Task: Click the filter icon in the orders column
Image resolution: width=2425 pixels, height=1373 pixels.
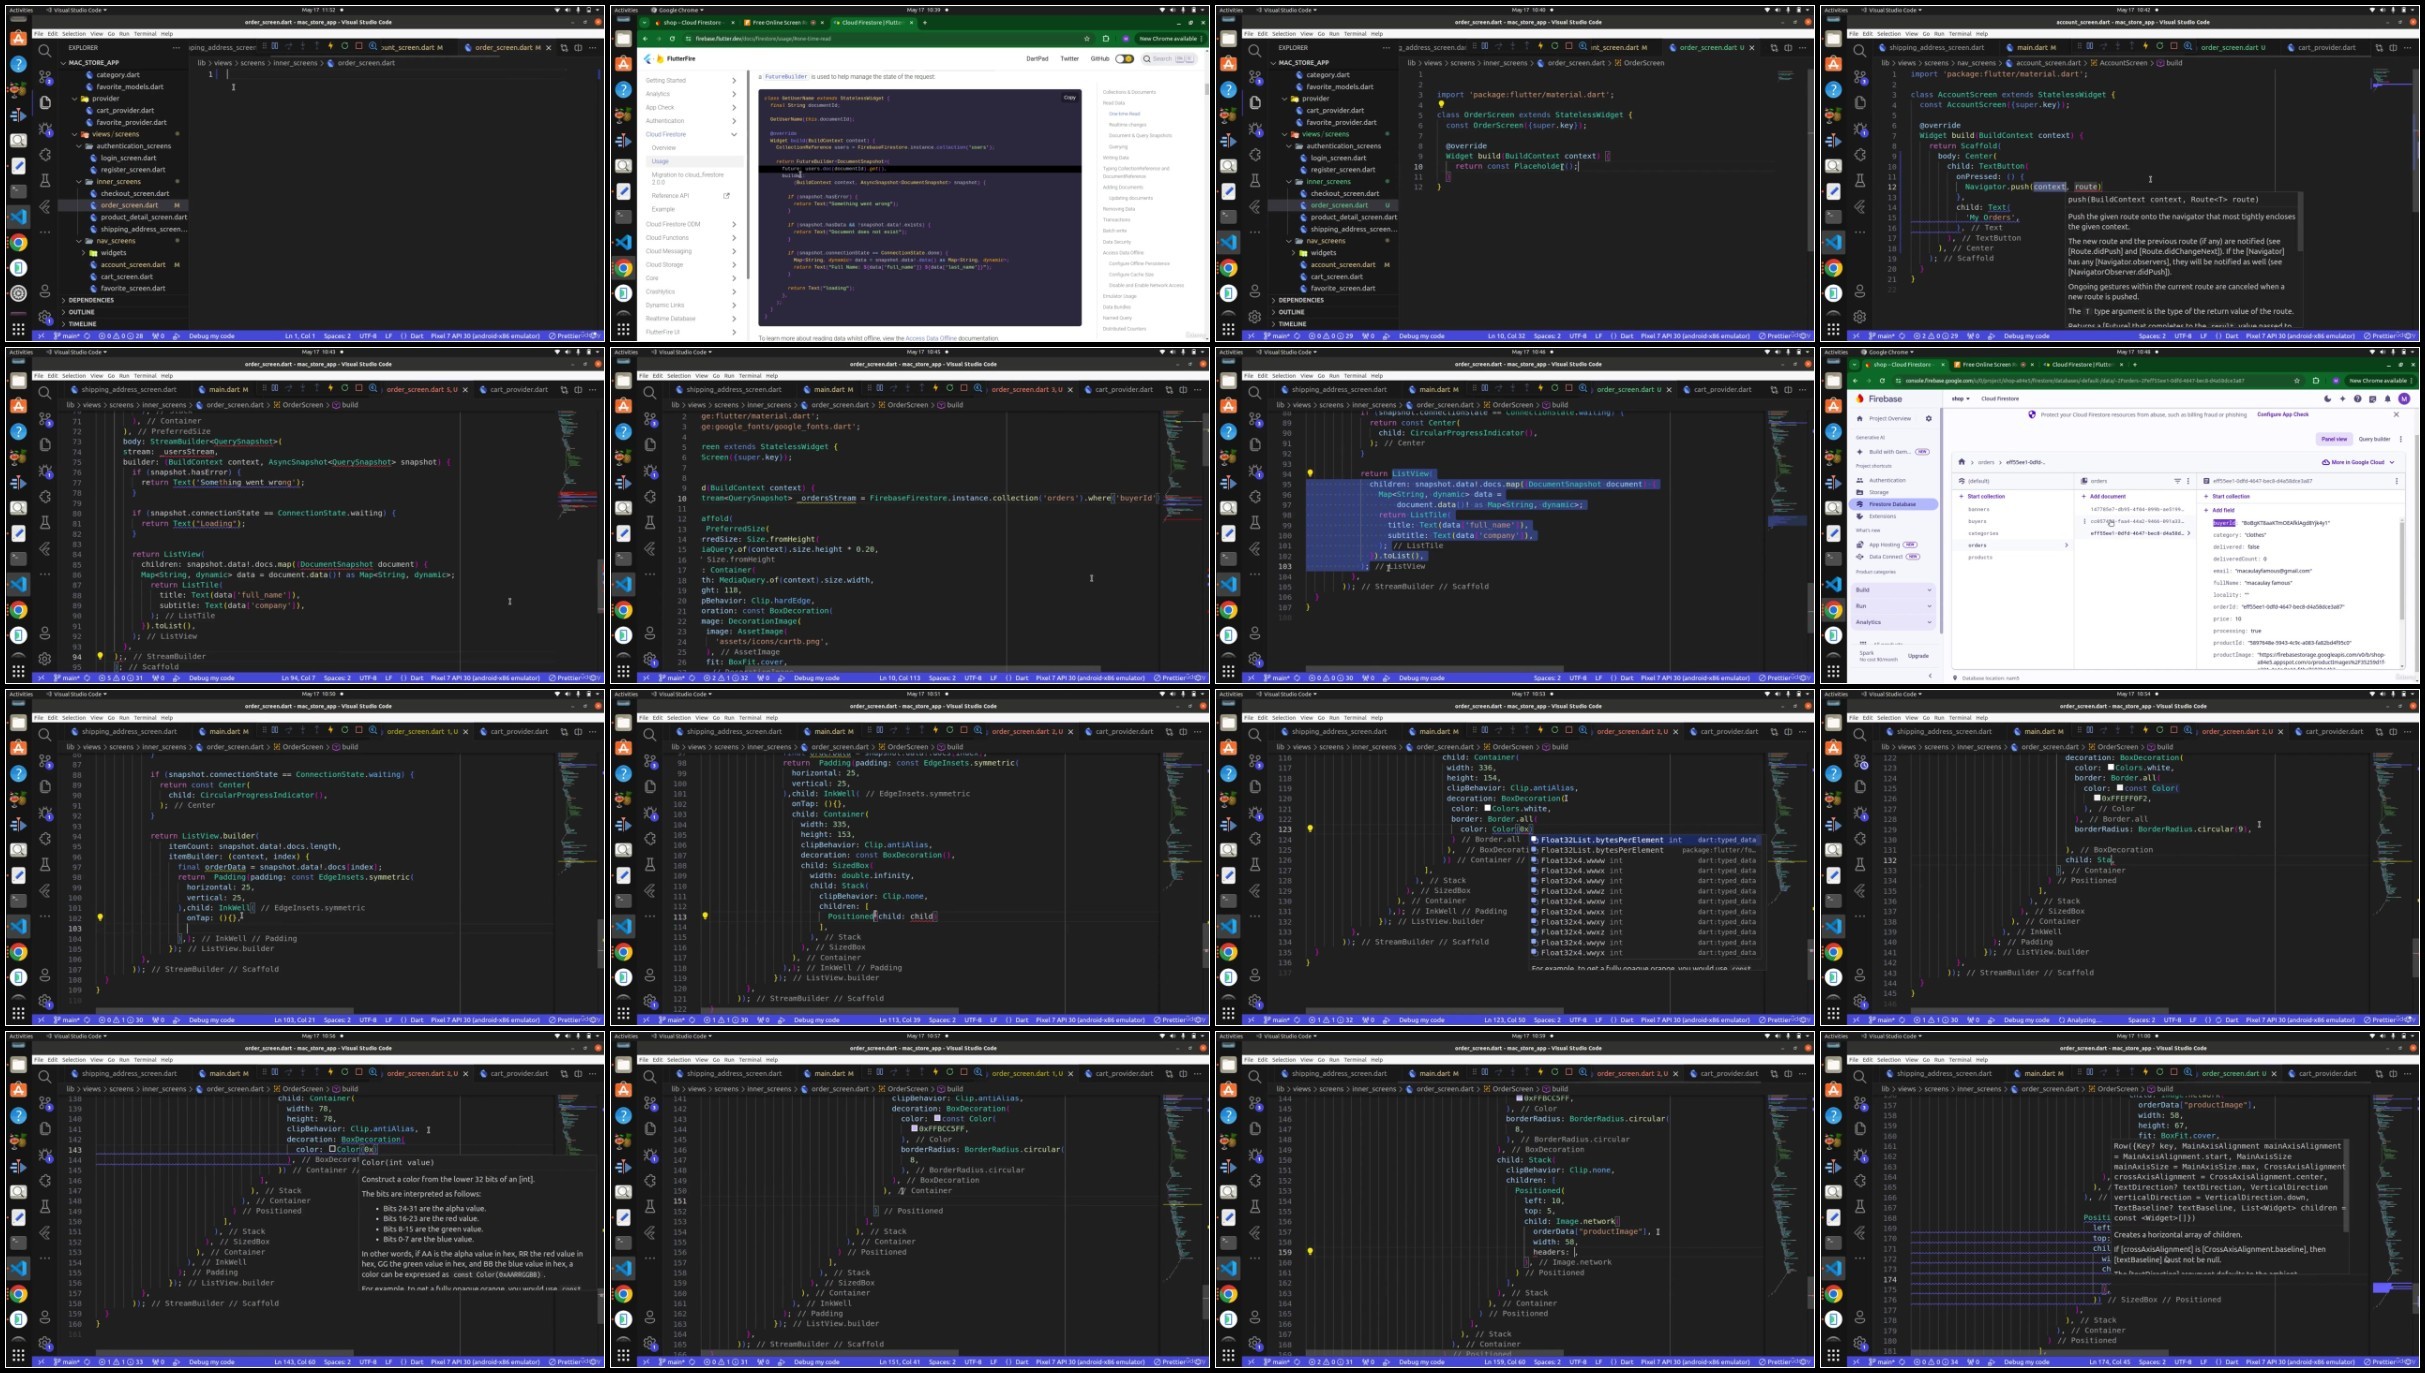Action: 2177,481
